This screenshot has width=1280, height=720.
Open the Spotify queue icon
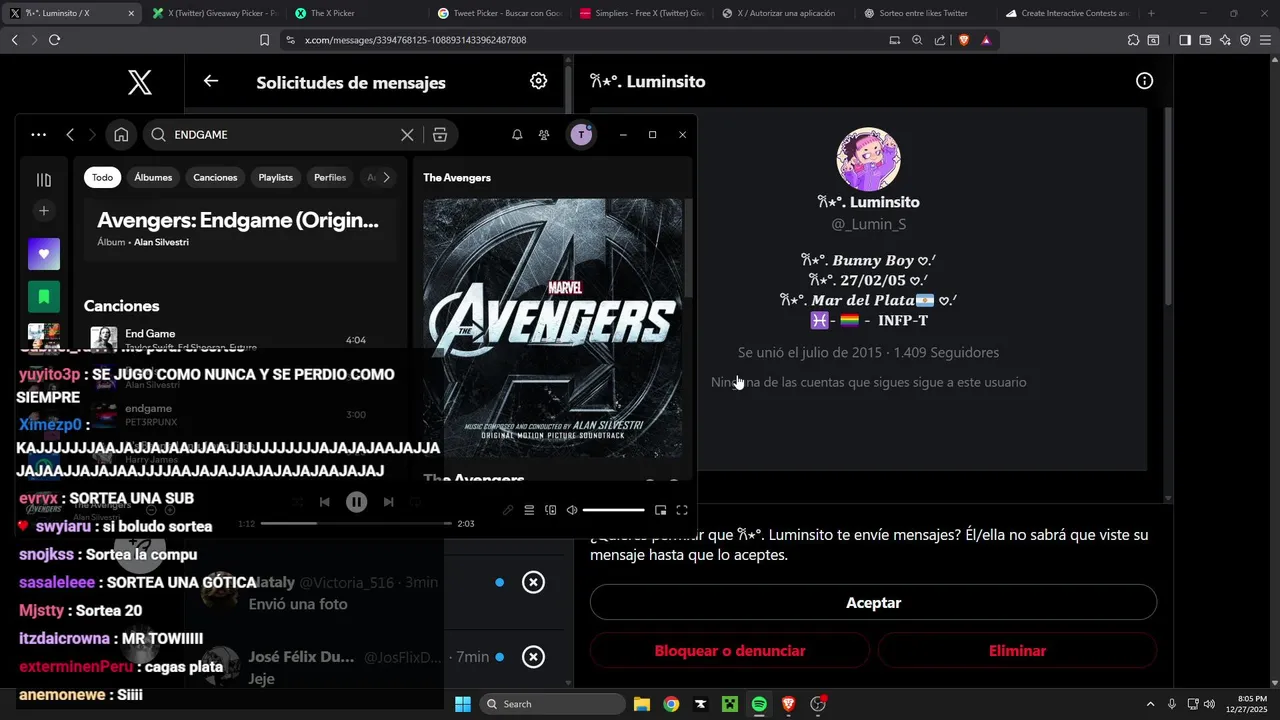(x=529, y=510)
